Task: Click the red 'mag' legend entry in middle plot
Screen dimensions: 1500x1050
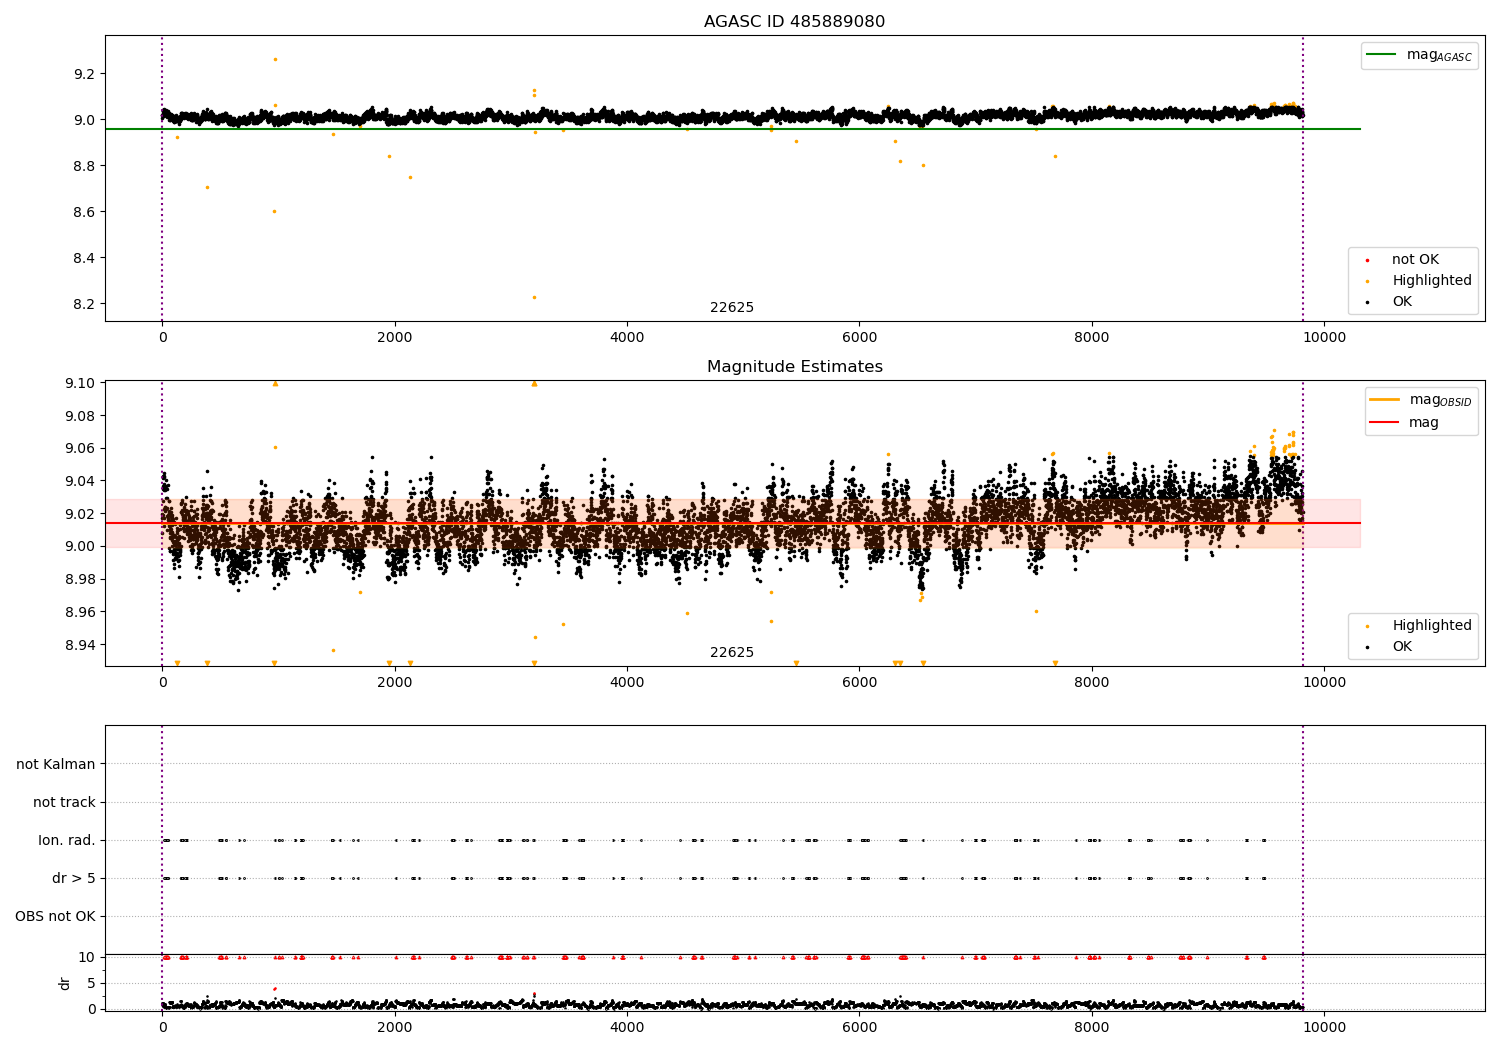Action: (1405, 423)
